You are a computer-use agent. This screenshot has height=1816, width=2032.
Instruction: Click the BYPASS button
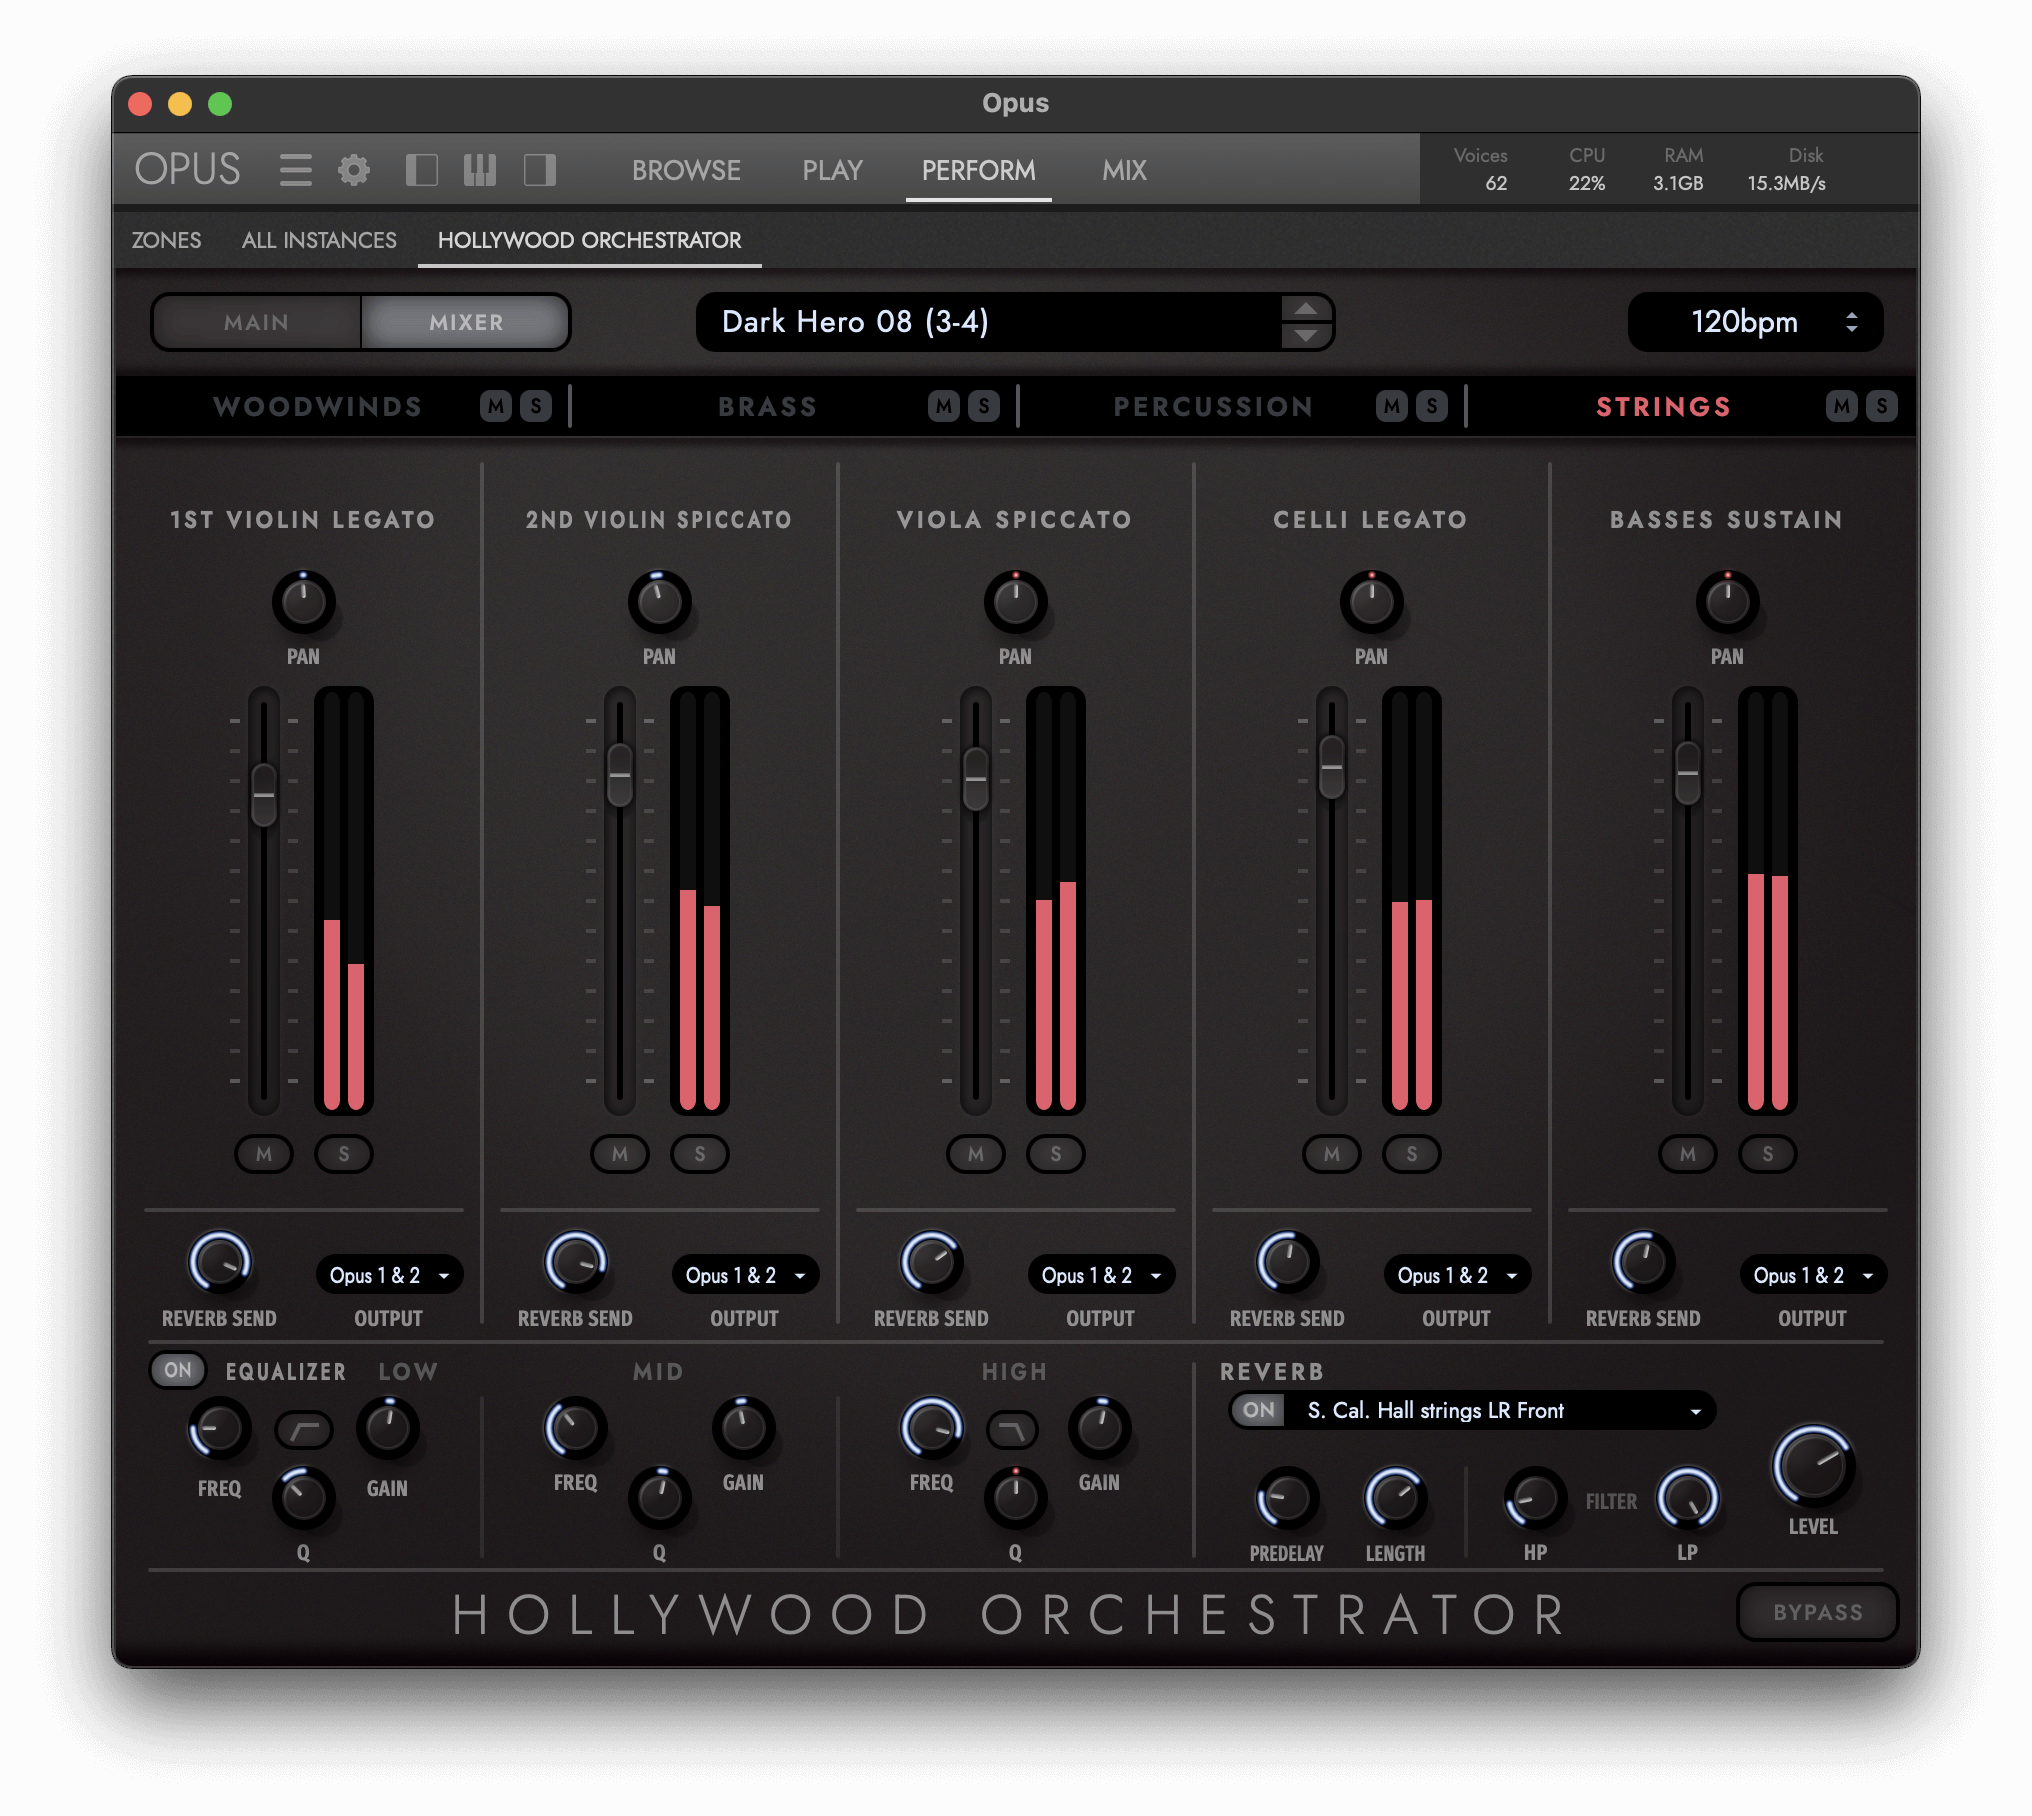point(1817,1612)
